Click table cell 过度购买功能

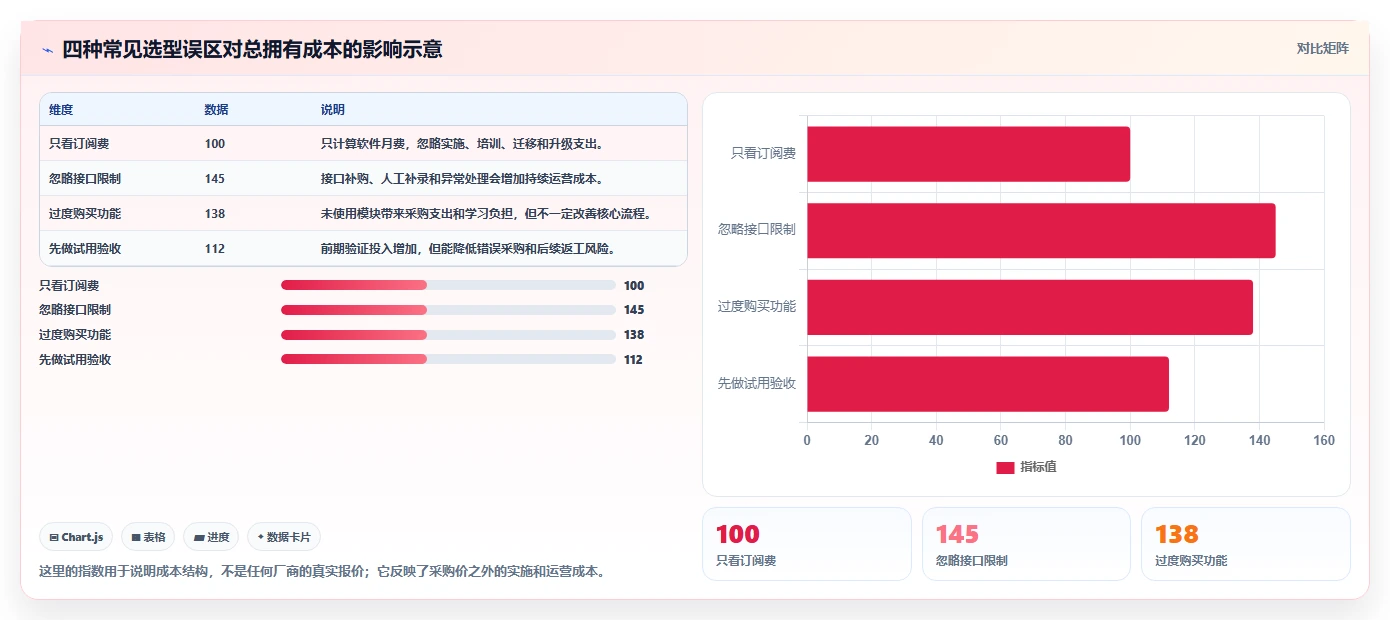click(85, 214)
